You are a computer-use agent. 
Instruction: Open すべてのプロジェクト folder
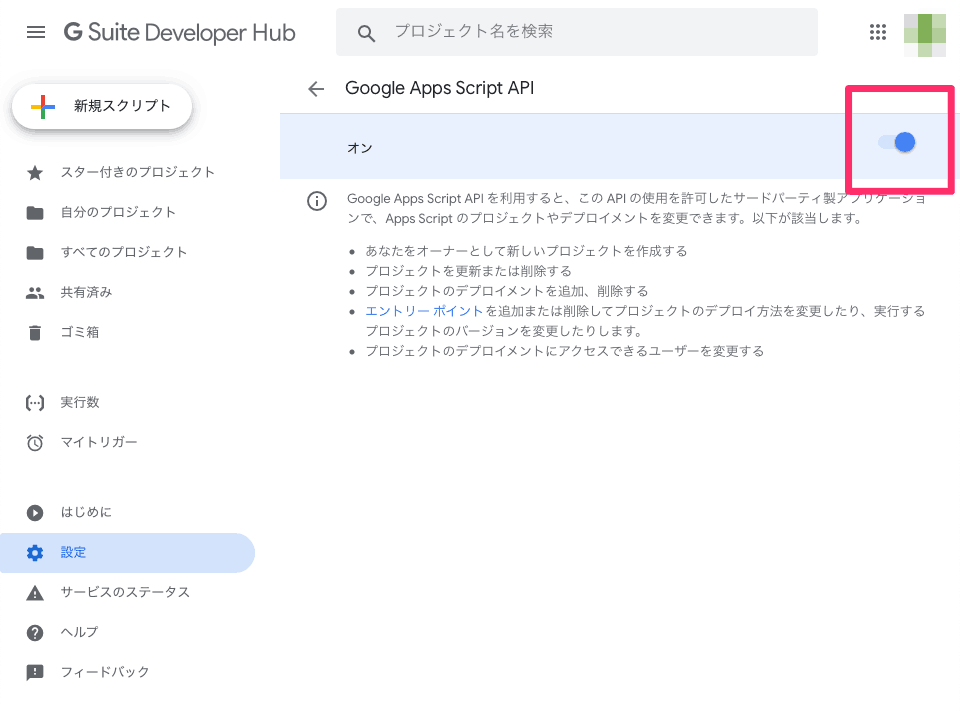(123, 252)
